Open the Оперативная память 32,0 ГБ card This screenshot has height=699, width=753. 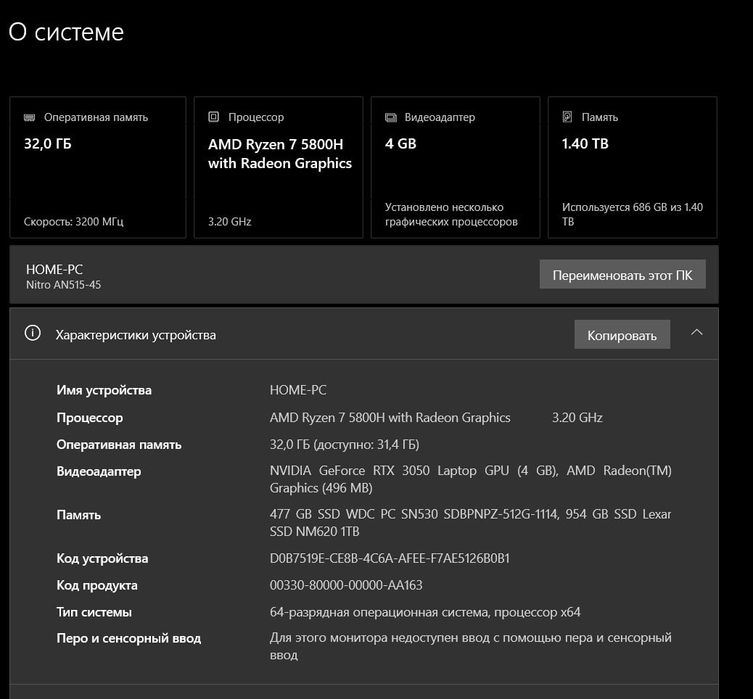(97, 167)
